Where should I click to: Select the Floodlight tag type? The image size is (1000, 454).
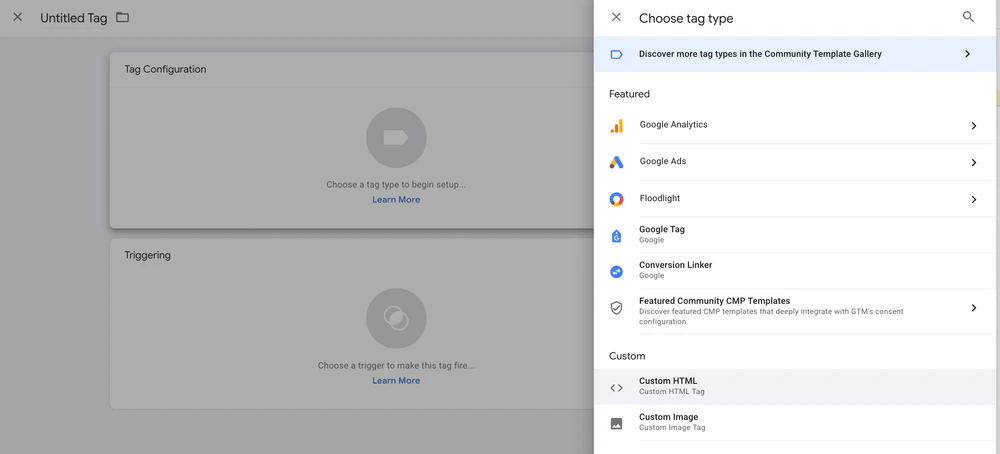click(794, 199)
